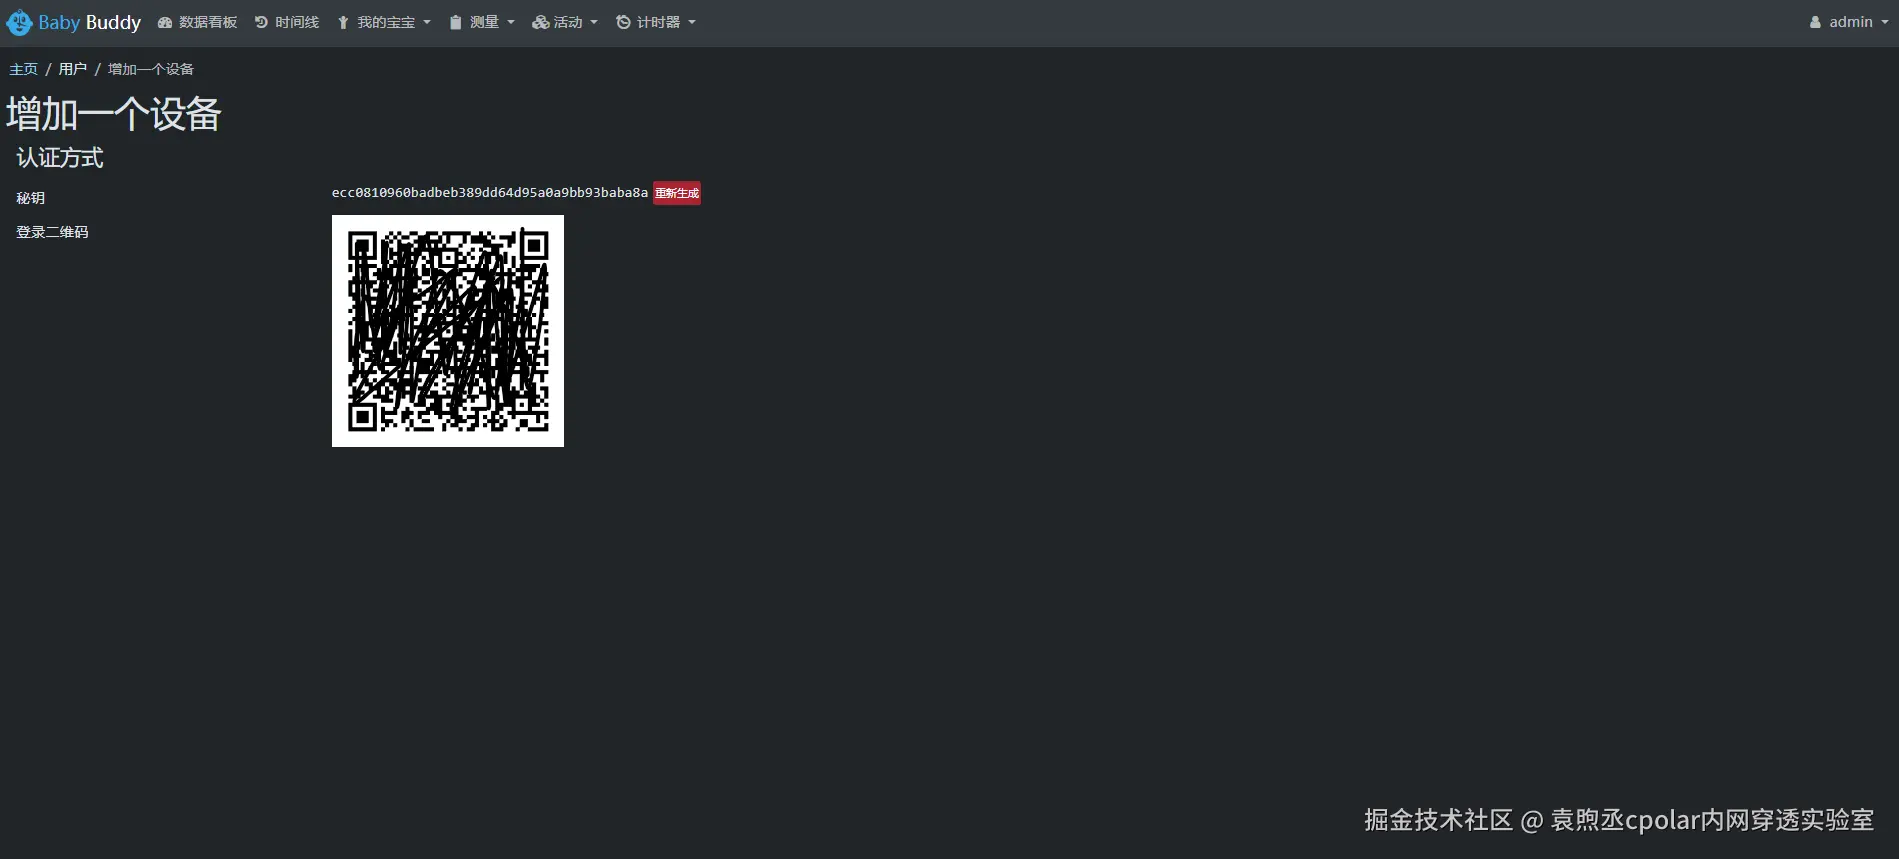Screen dimensions: 1899x859
Task: Click the clipboard icon beside 测量
Action: (x=456, y=22)
